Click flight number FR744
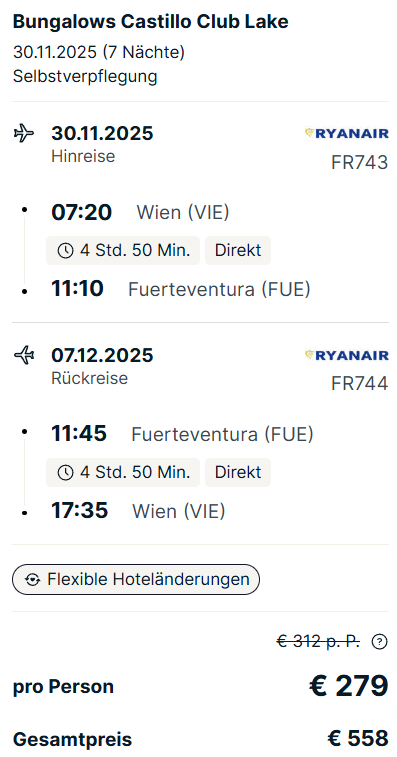 click(x=359, y=384)
